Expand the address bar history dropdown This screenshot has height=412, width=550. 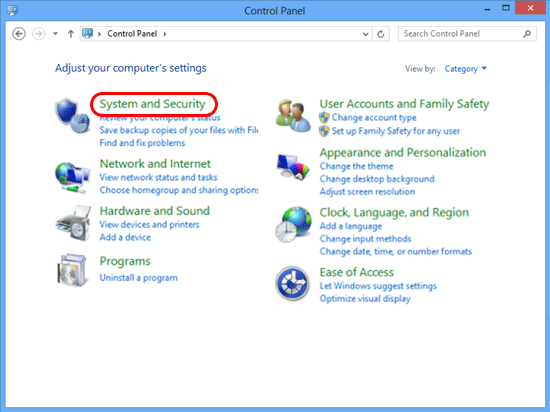[x=365, y=34]
